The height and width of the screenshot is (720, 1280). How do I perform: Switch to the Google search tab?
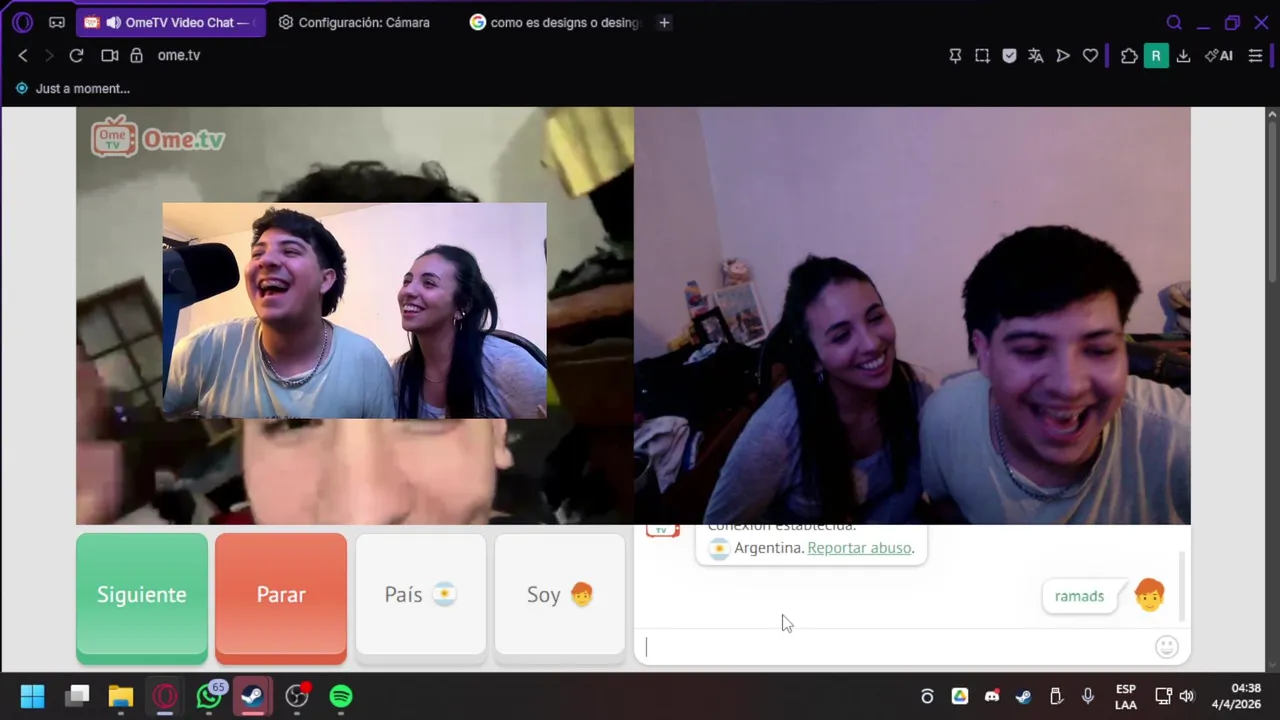(x=553, y=22)
